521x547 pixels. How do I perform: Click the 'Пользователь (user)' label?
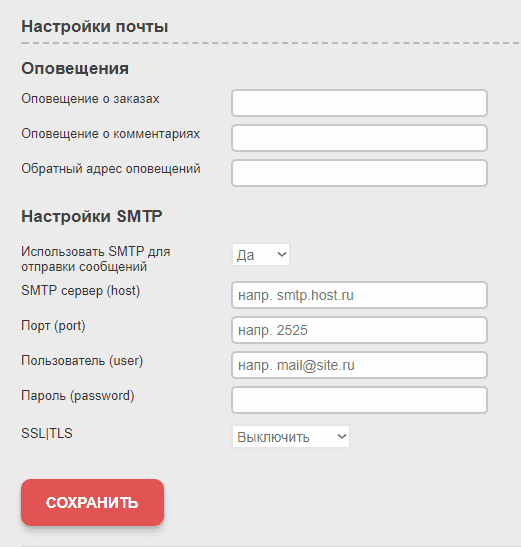[82, 361]
